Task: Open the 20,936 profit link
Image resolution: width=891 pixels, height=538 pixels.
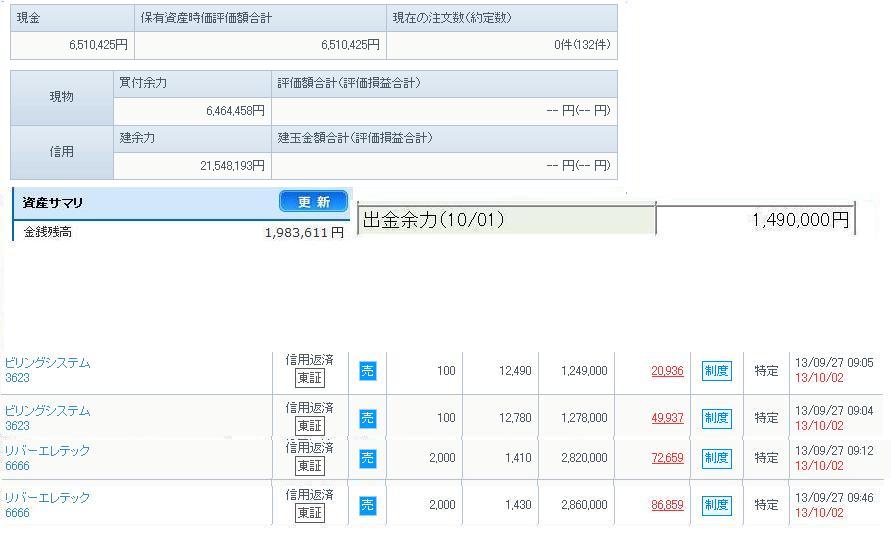Action: [667, 370]
